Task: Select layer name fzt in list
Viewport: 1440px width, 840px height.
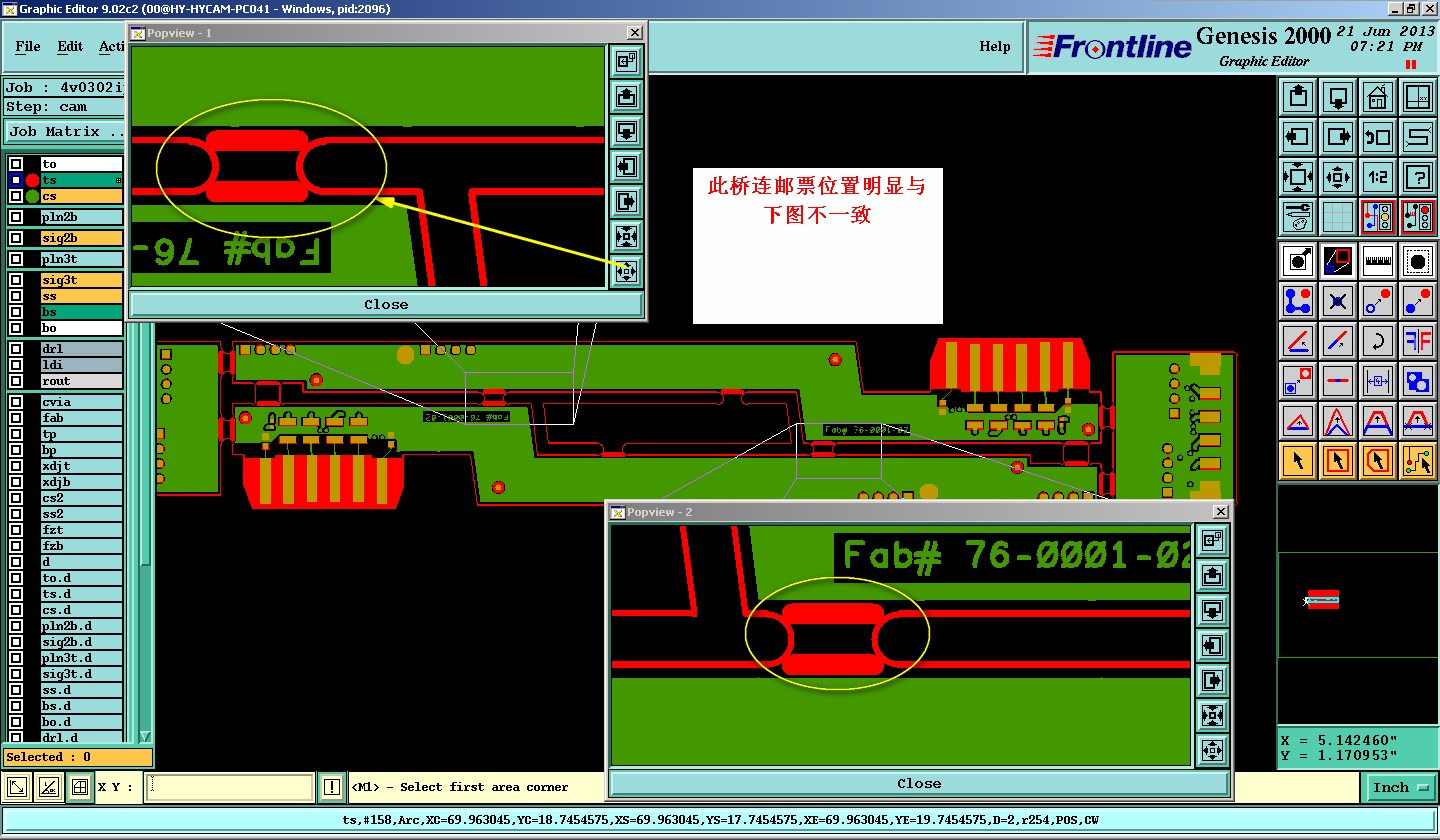Action: 81,530
